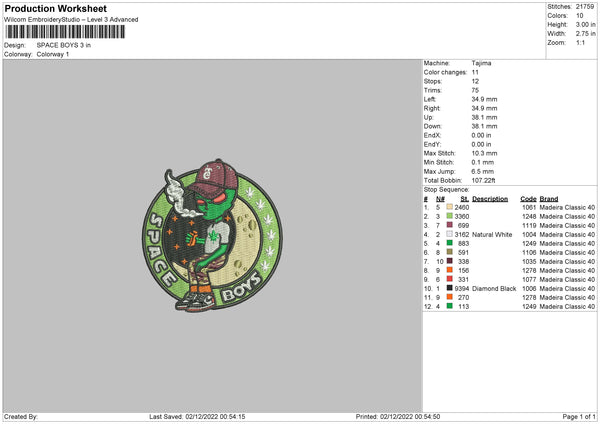This screenshot has height=424, width=600.
Task: Click the Machine value 'Tajima'
Action: pyautogui.click(x=481, y=63)
